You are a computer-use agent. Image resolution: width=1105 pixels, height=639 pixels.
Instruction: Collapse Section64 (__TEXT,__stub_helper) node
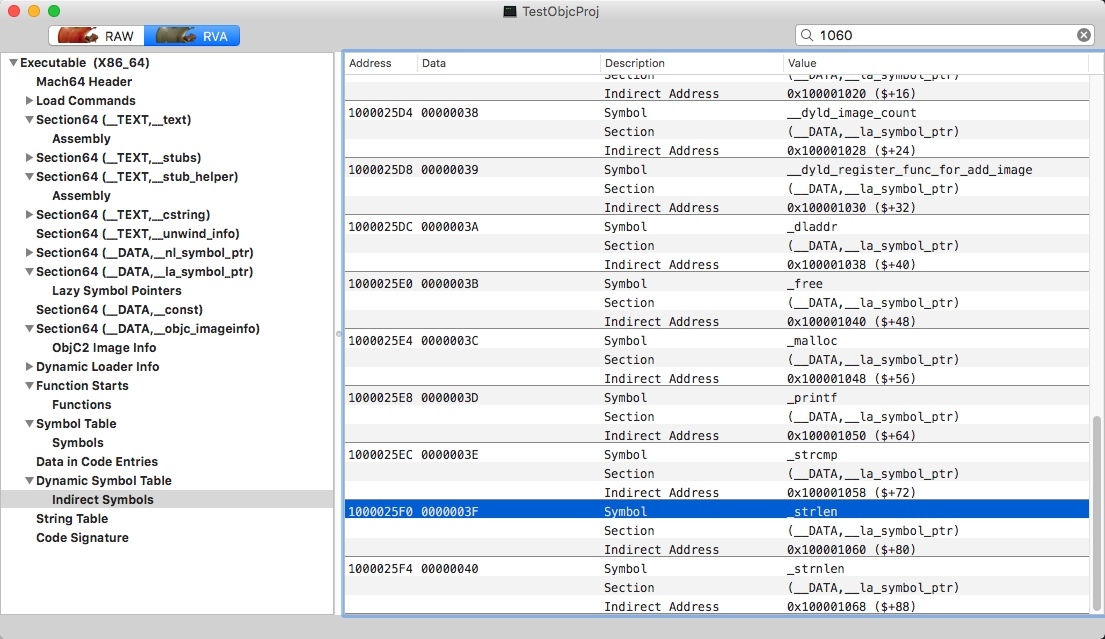tap(29, 177)
